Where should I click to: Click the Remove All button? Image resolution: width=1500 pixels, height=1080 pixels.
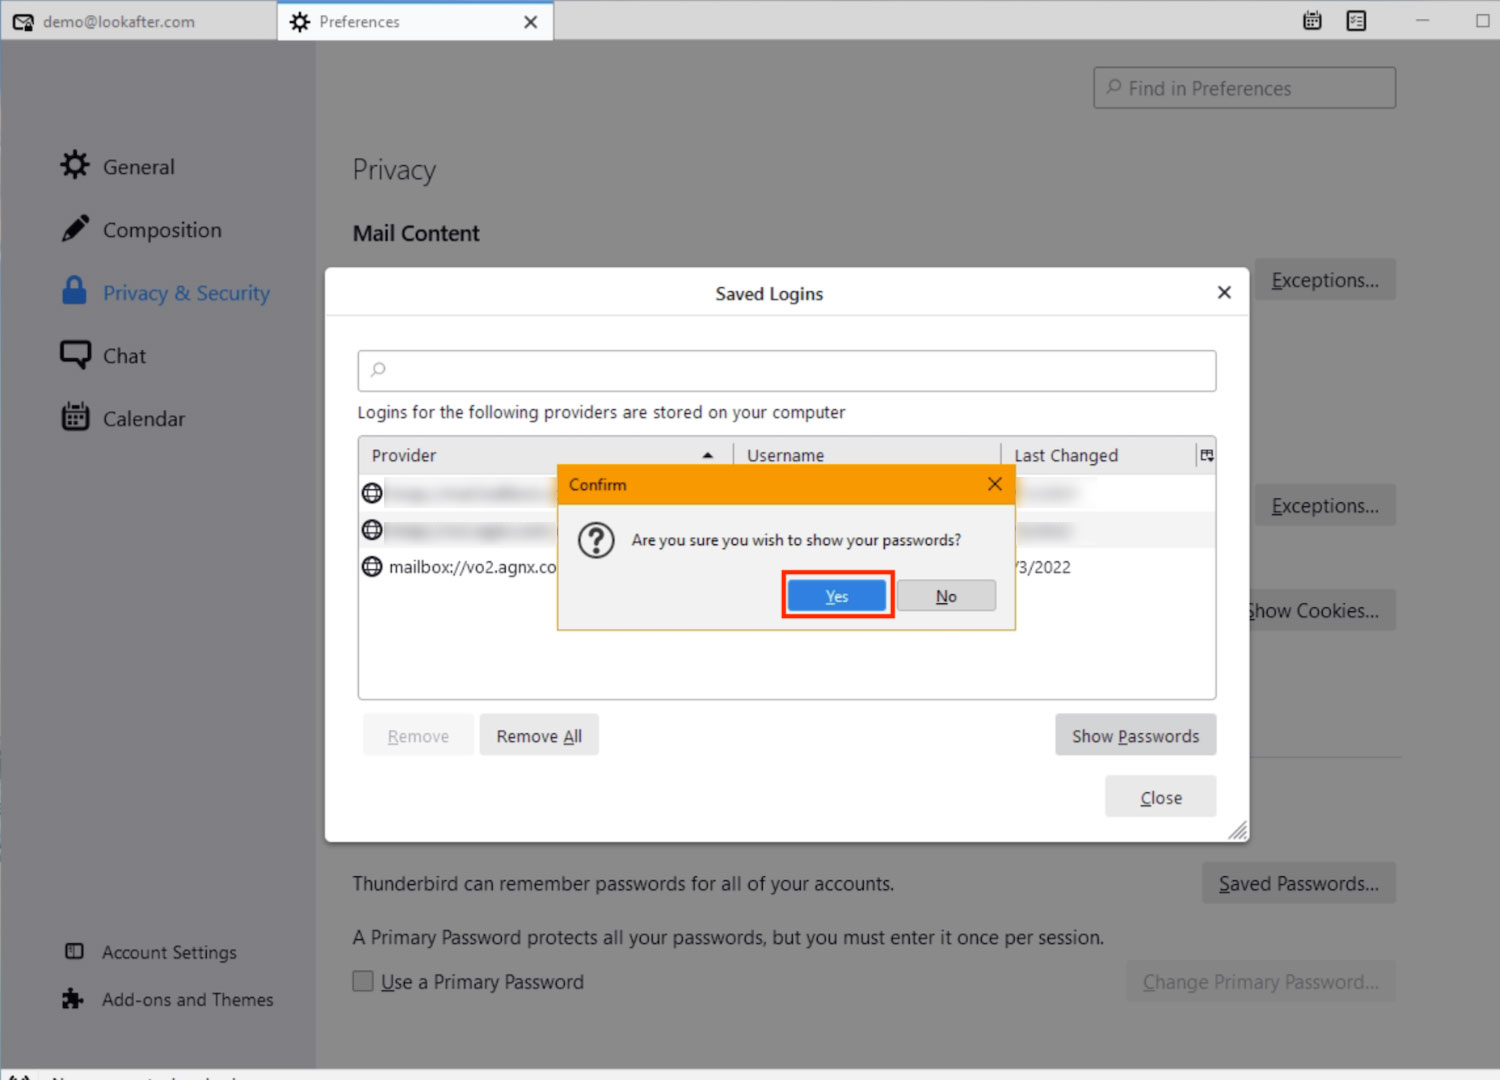click(539, 736)
